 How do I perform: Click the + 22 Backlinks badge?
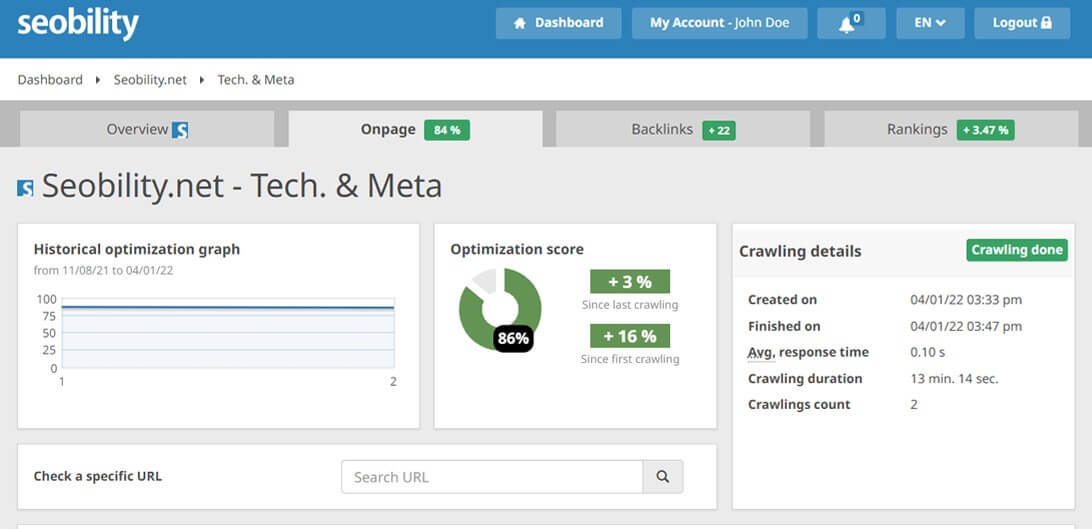719,130
